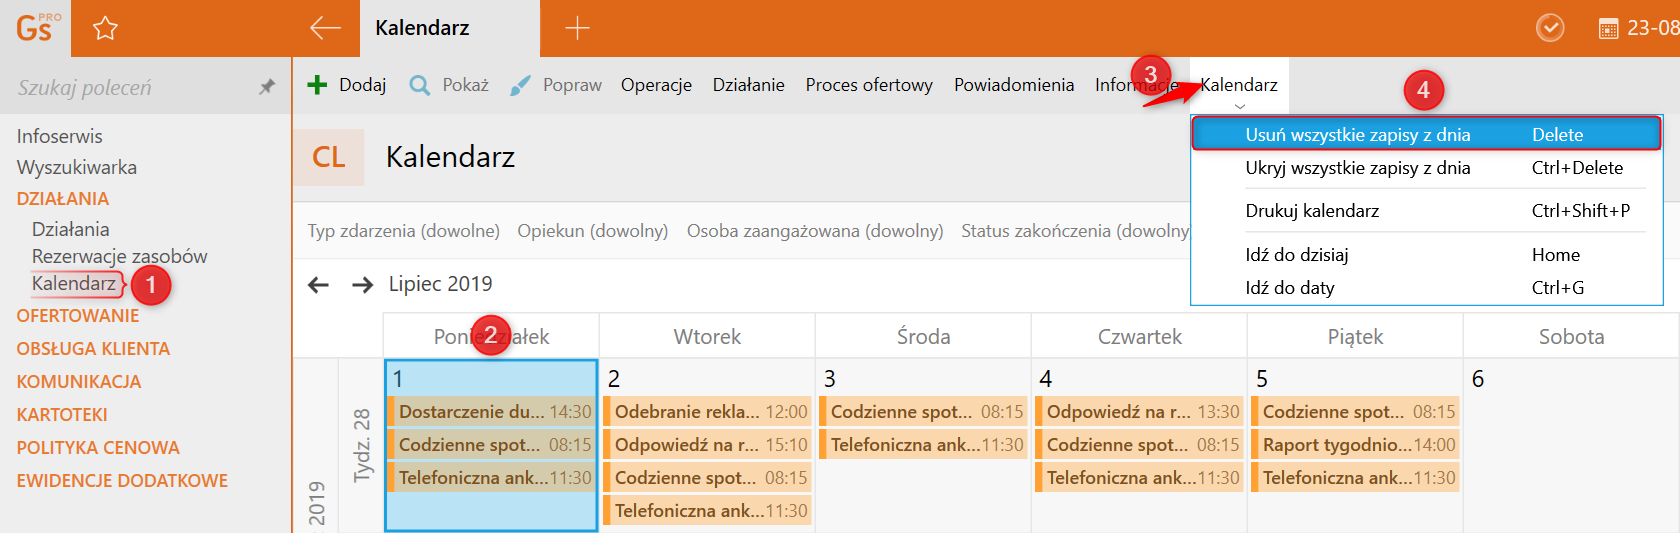Image resolution: width=1680 pixels, height=533 pixels.
Task: Select Usuń wszystkie zapisy z dnia
Action: [x=1357, y=135]
